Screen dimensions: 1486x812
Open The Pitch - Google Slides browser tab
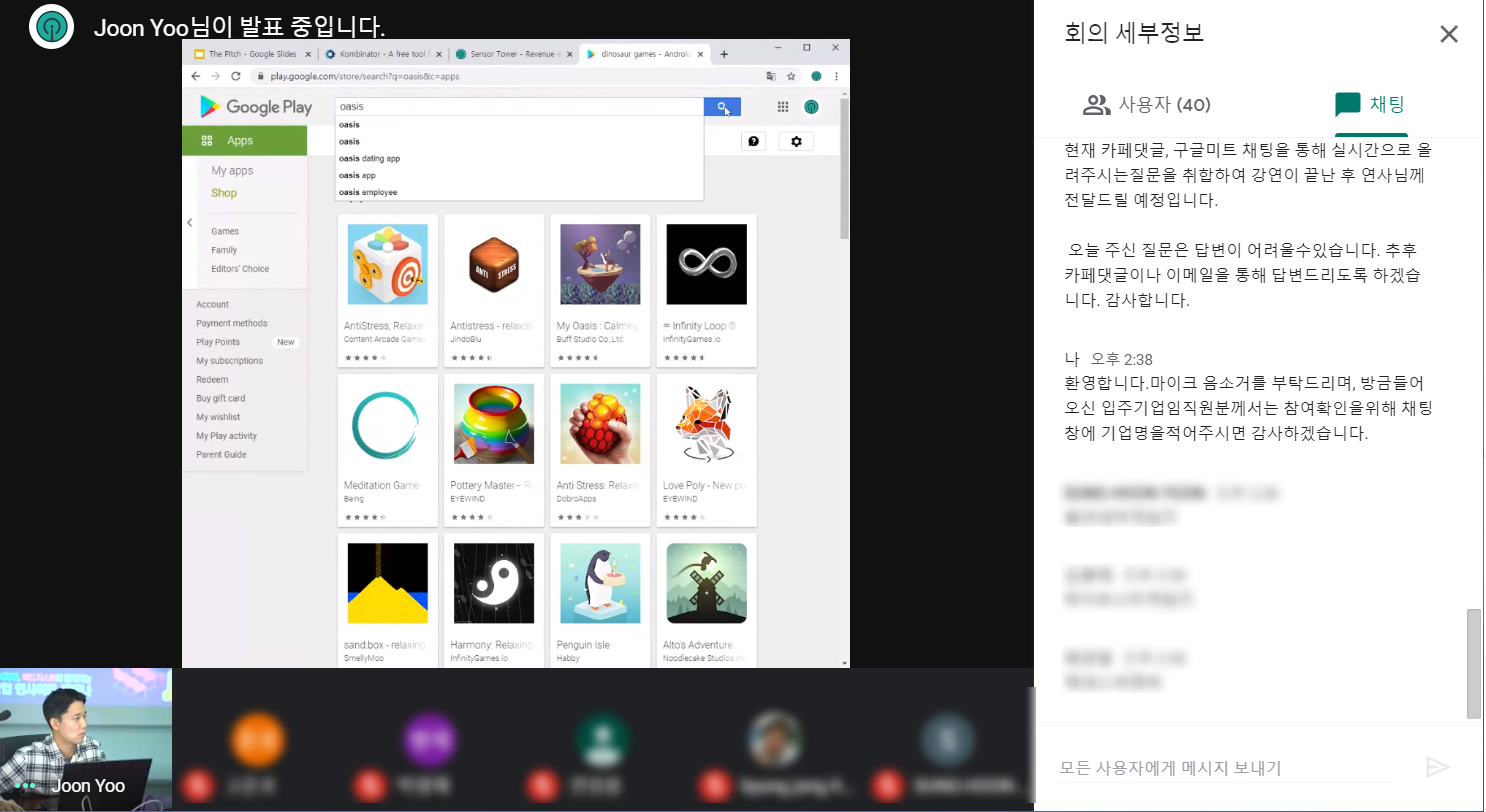pos(252,54)
